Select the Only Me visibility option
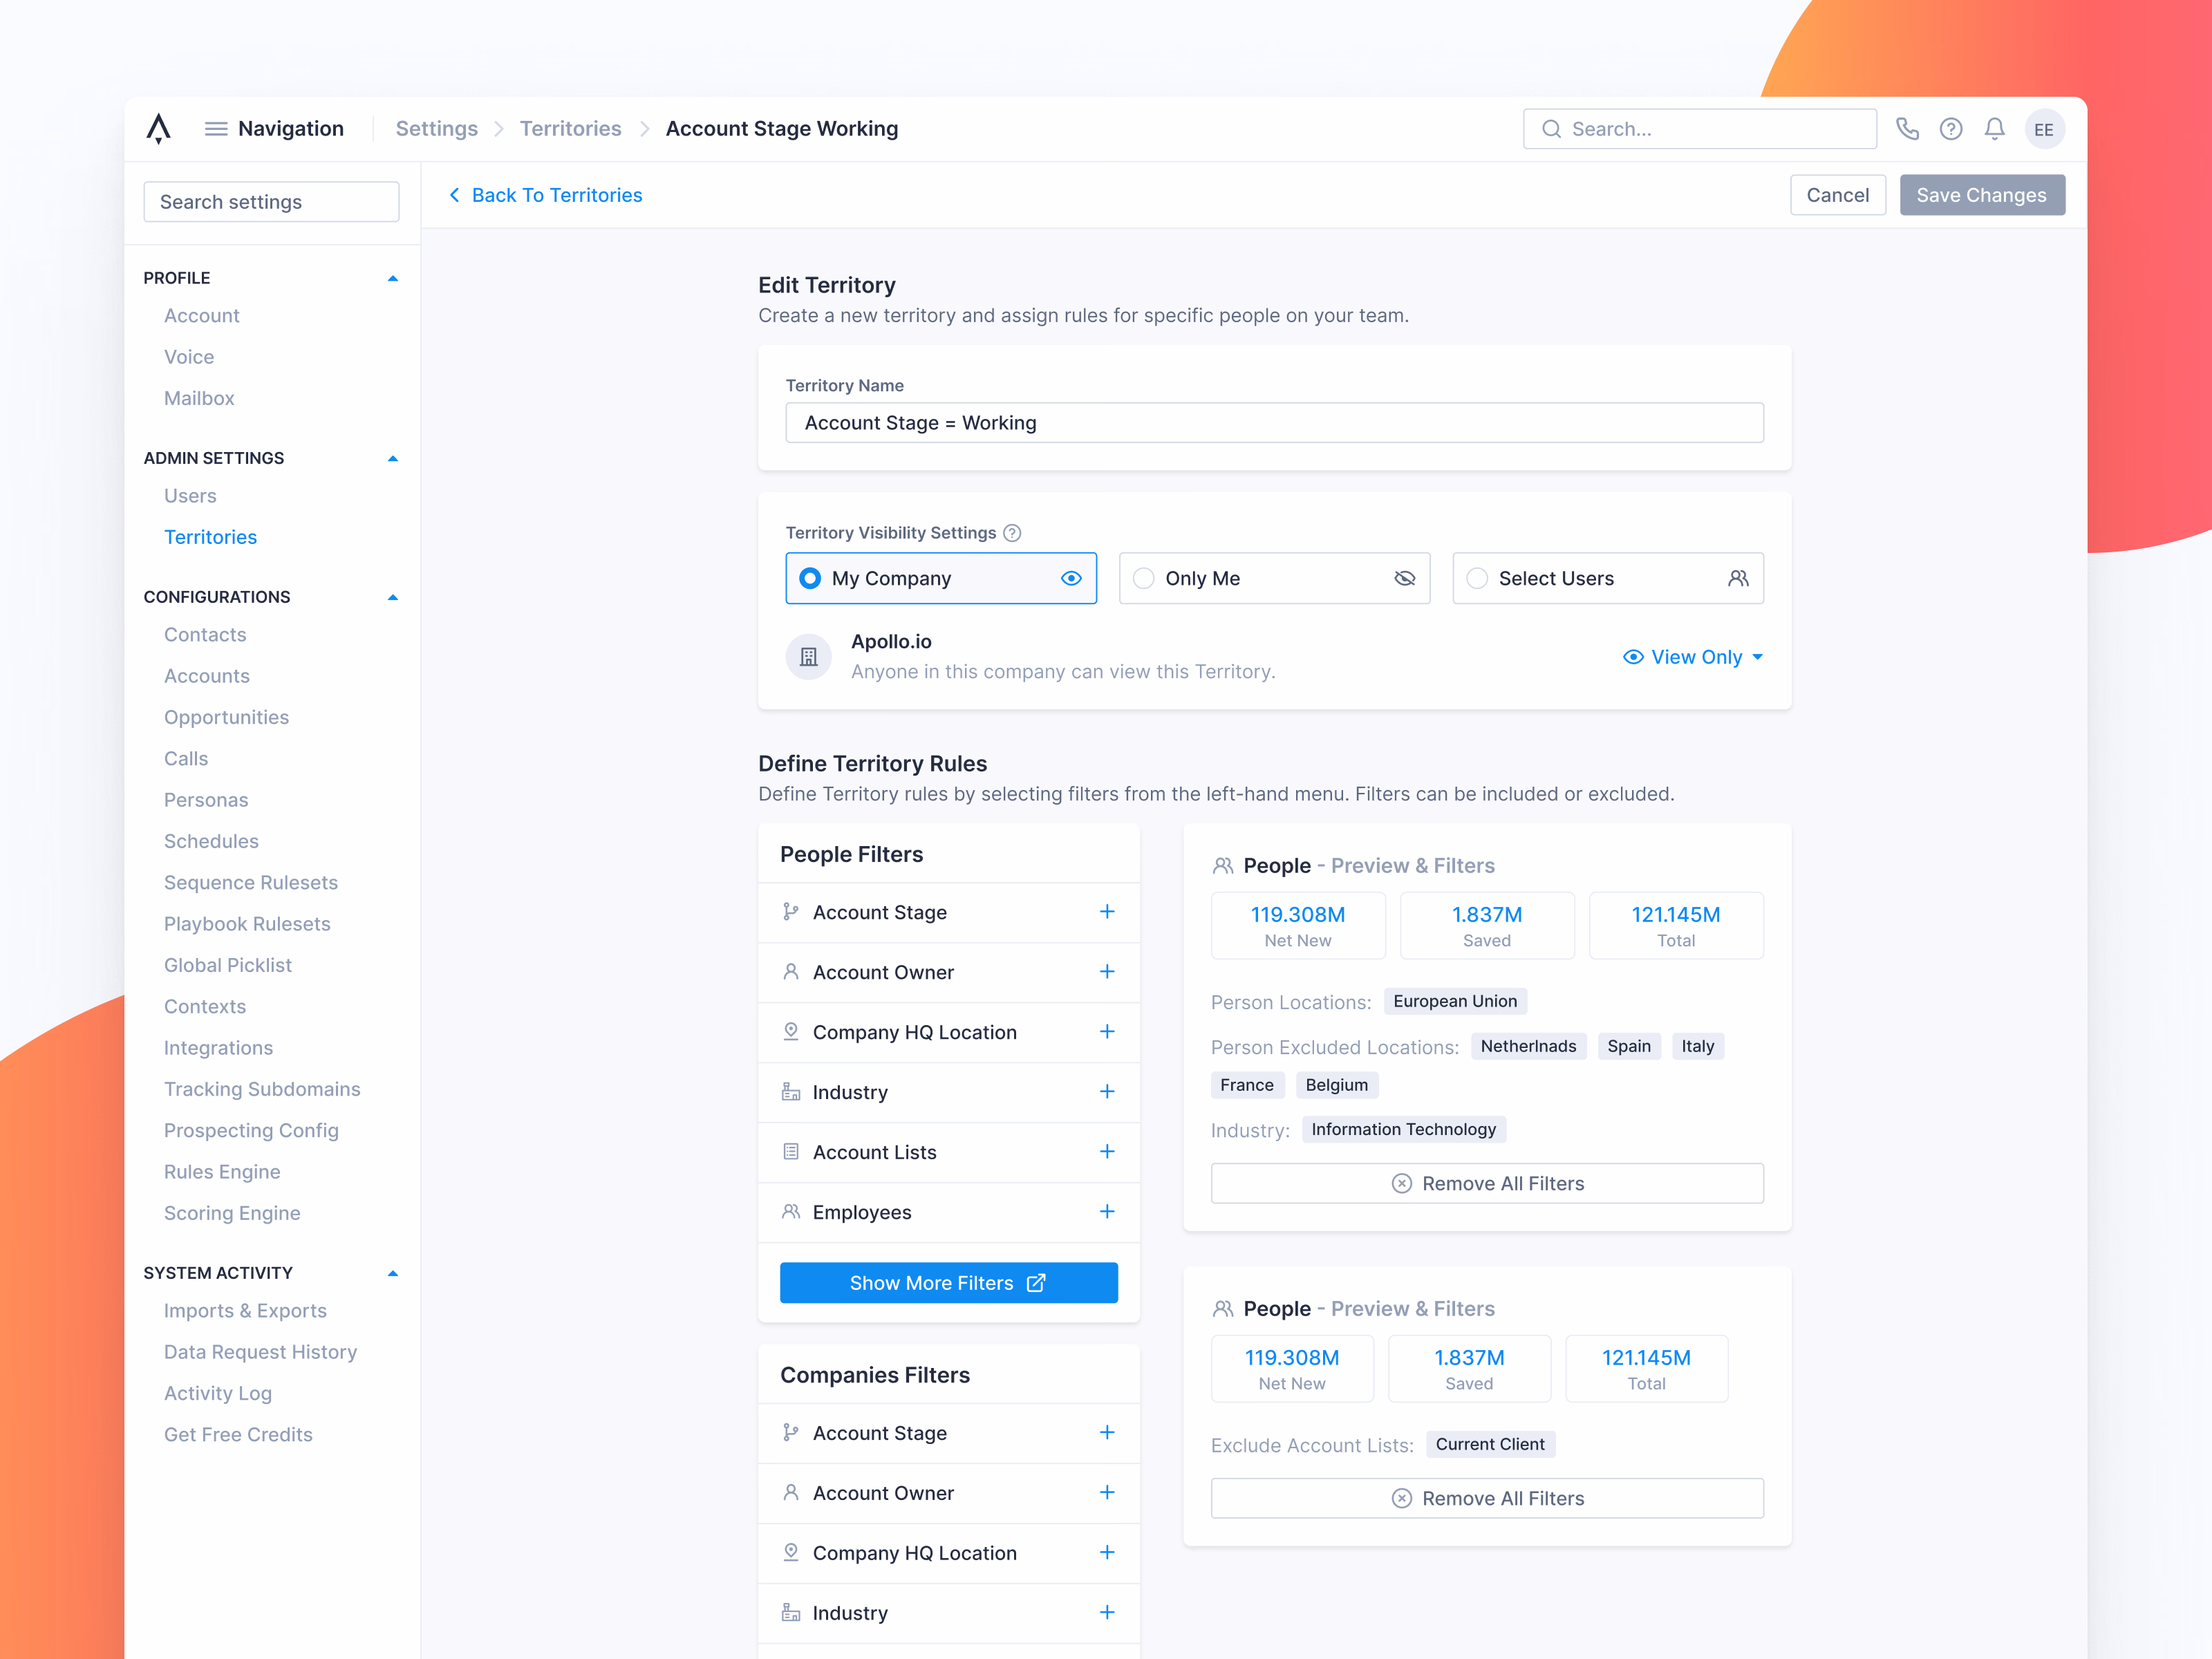This screenshot has height=1659, width=2212. pos(1274,578)
